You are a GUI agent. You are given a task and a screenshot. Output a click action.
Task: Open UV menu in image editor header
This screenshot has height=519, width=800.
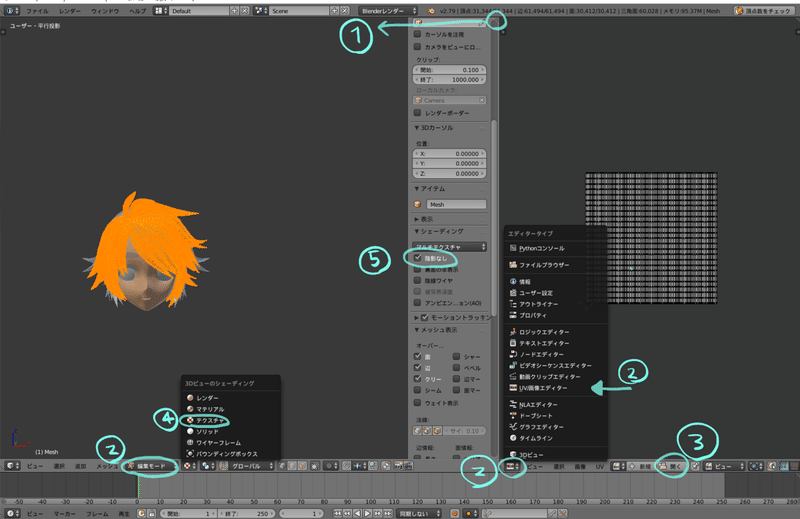coord(599,466)
